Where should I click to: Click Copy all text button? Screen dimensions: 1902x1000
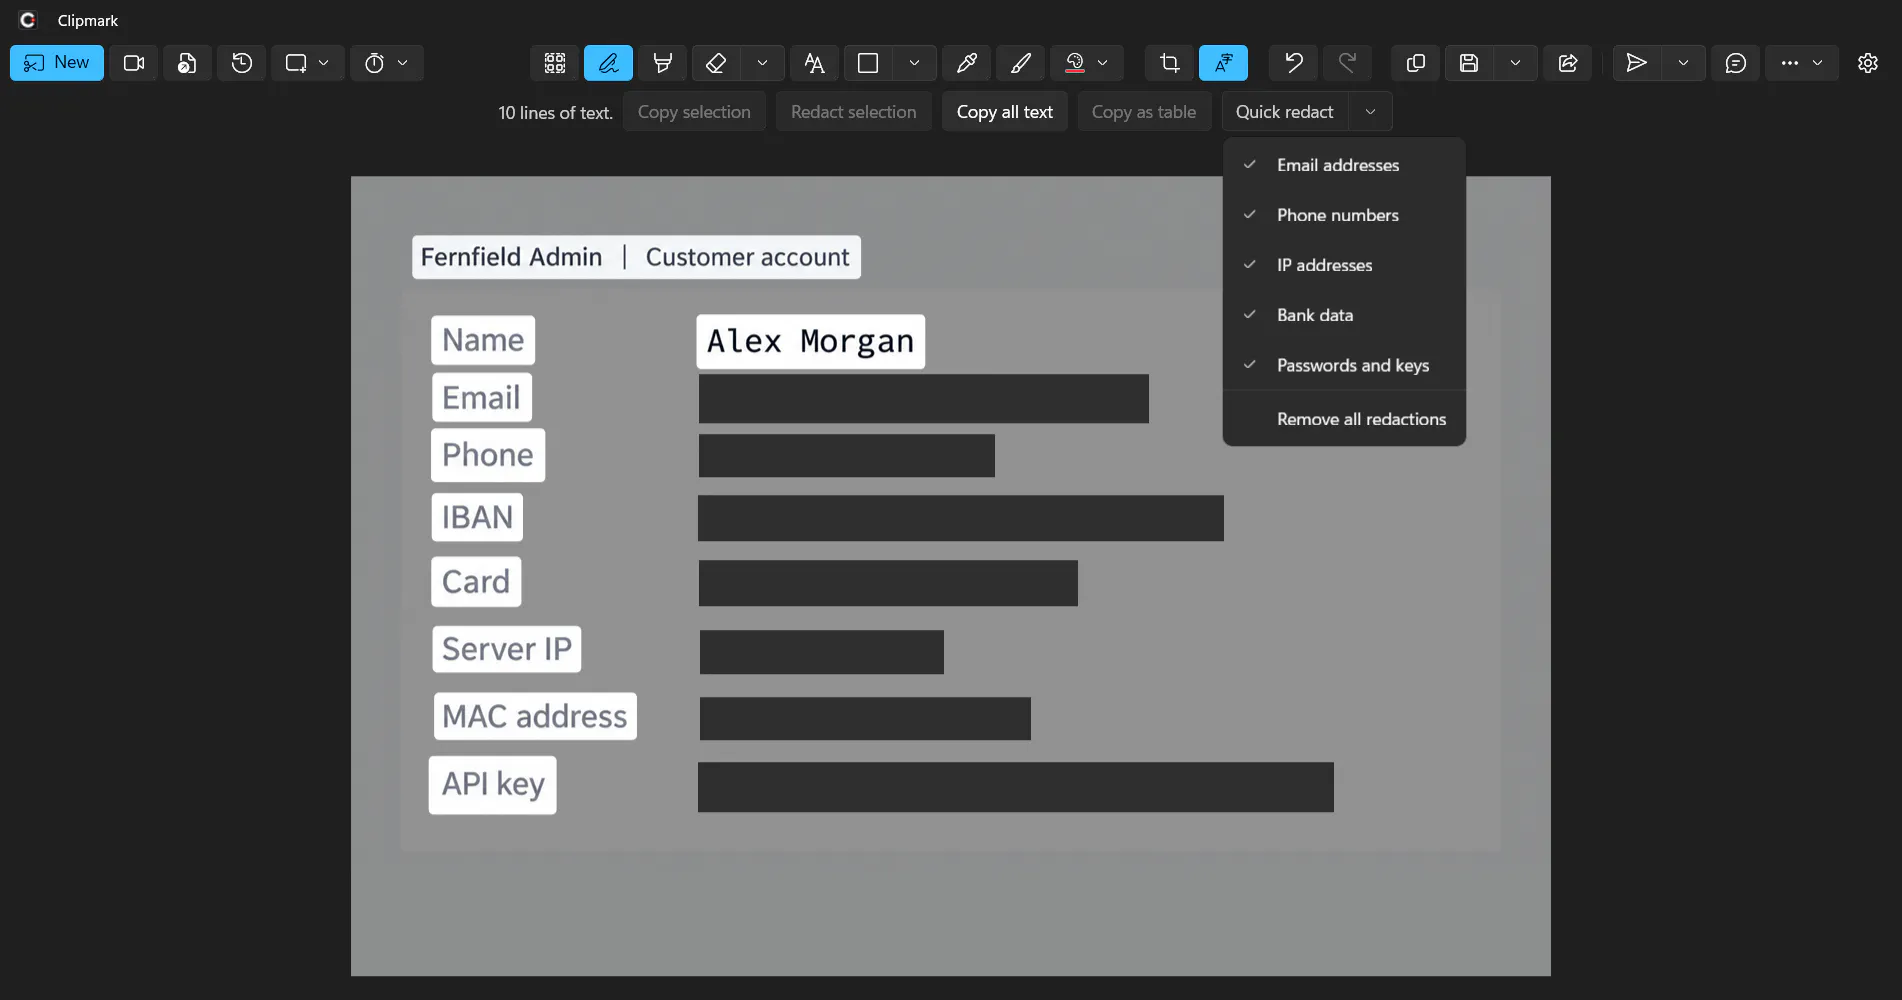point(1004,112)
